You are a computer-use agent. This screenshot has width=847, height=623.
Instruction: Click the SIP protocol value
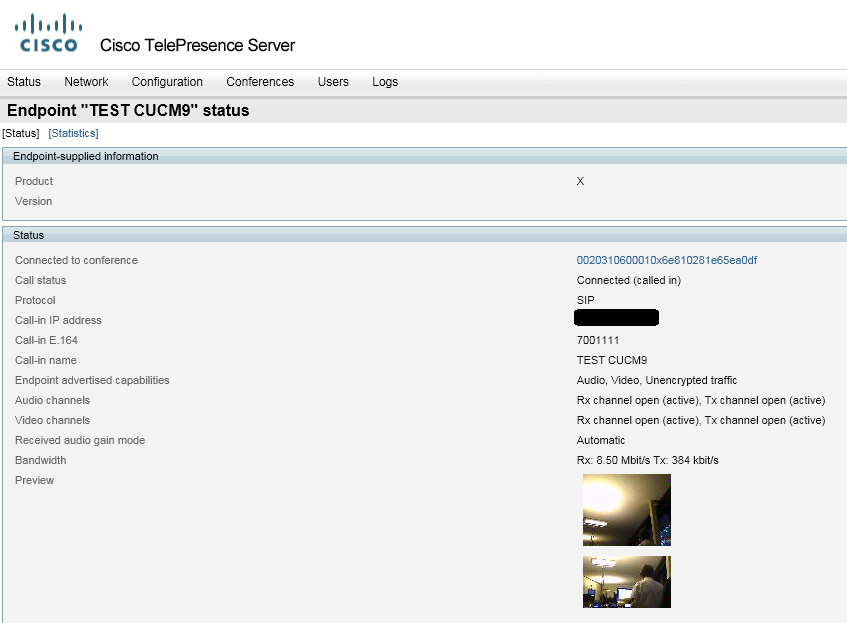(x=586, y=300)
